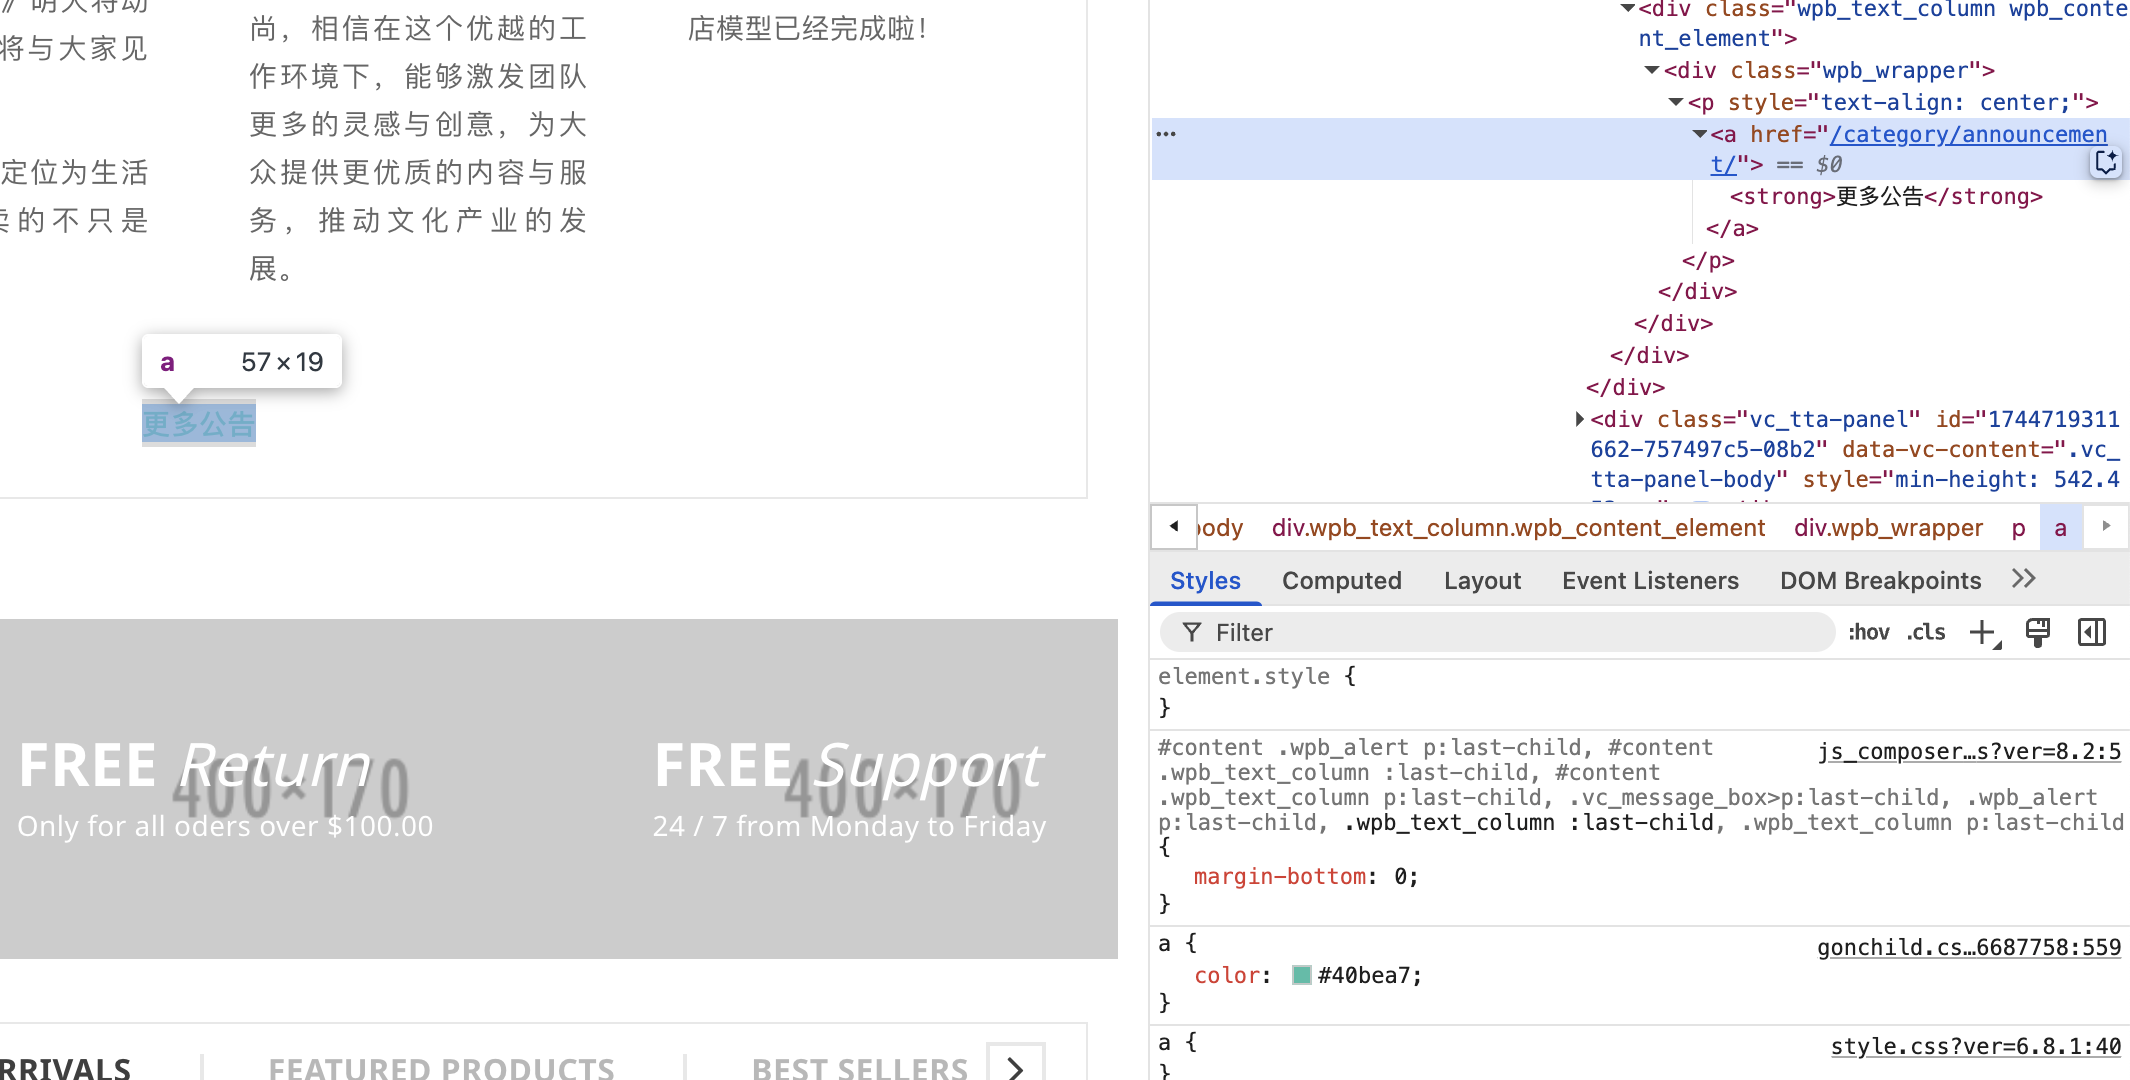Toggle computed styles sidebar icon

point(2091,632)
